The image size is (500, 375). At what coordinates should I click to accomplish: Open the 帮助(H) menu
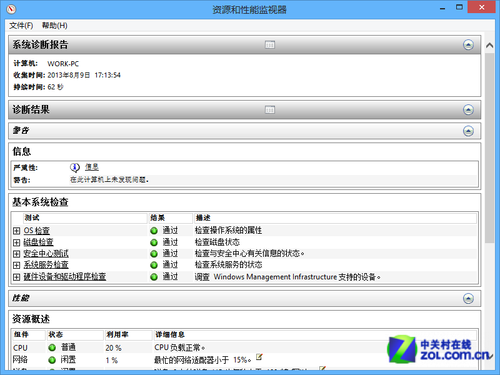(55, 26)
